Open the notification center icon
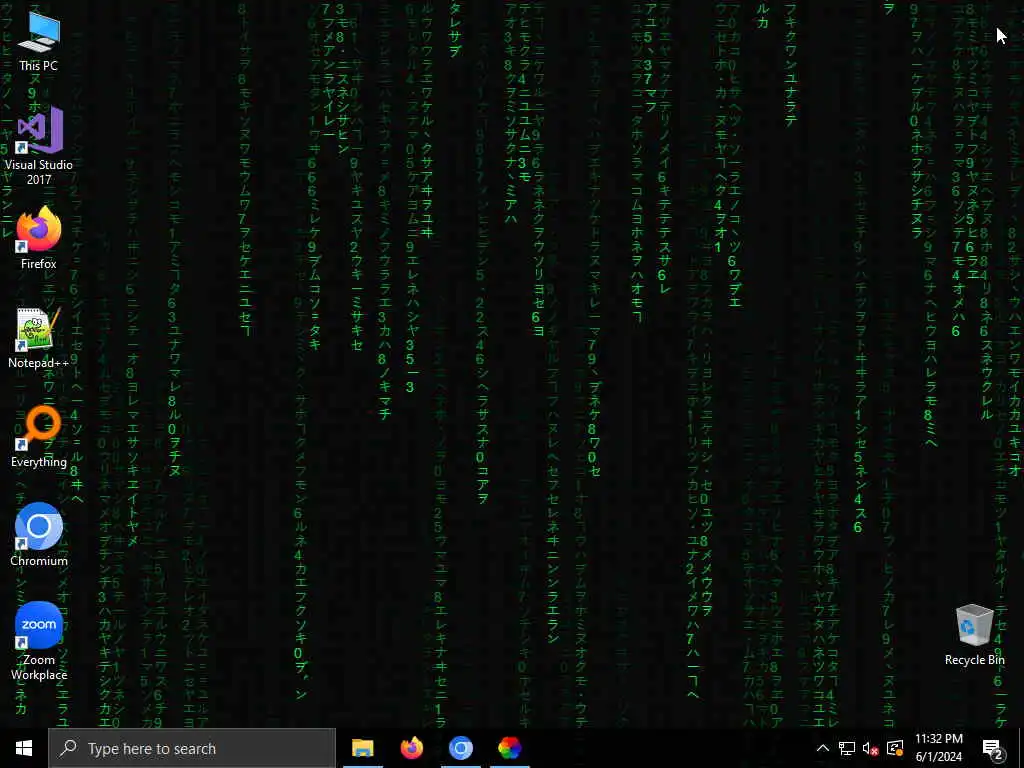This screenshot has height=768, width=1024. 993,749
